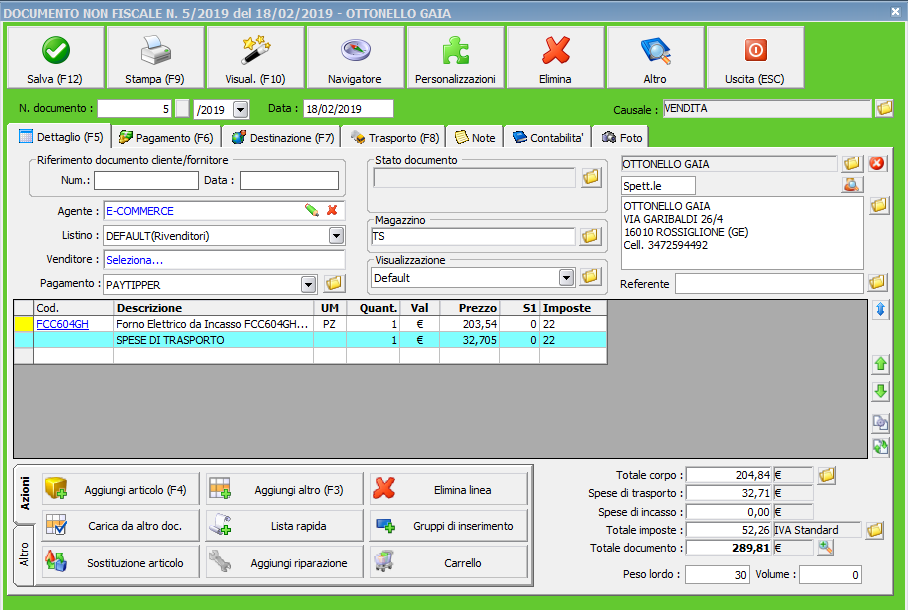Print the document with Stampa (F9)
This screenshot has height=610, width=908.
click(x=155, y=57)
